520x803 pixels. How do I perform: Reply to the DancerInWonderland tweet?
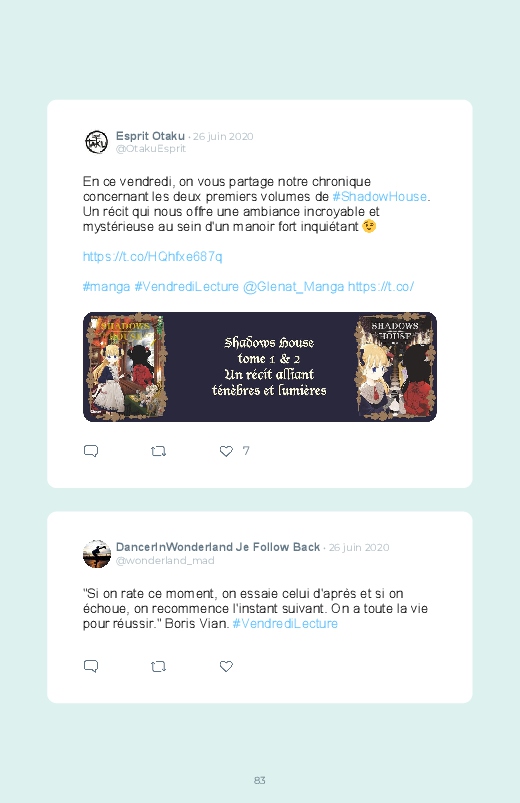click(91, 666)
